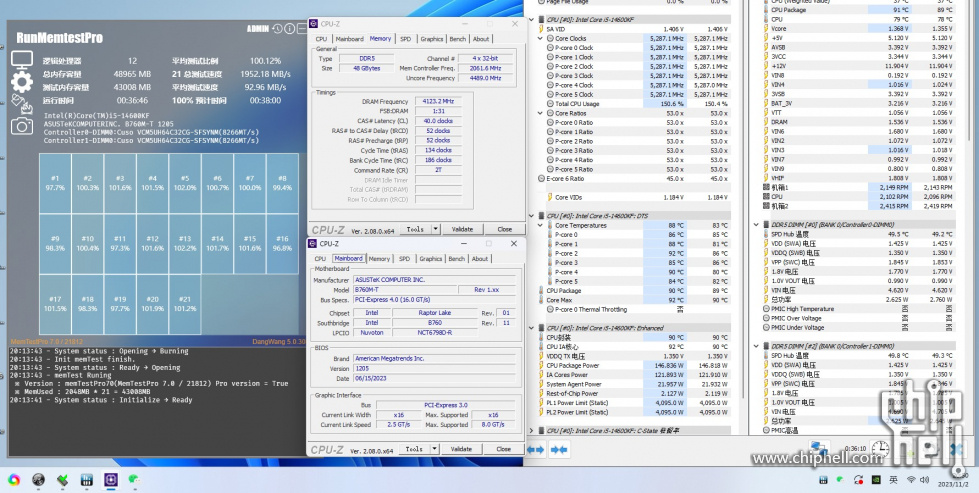Open About tab in lower CPU-Z window

pos(480,258)
